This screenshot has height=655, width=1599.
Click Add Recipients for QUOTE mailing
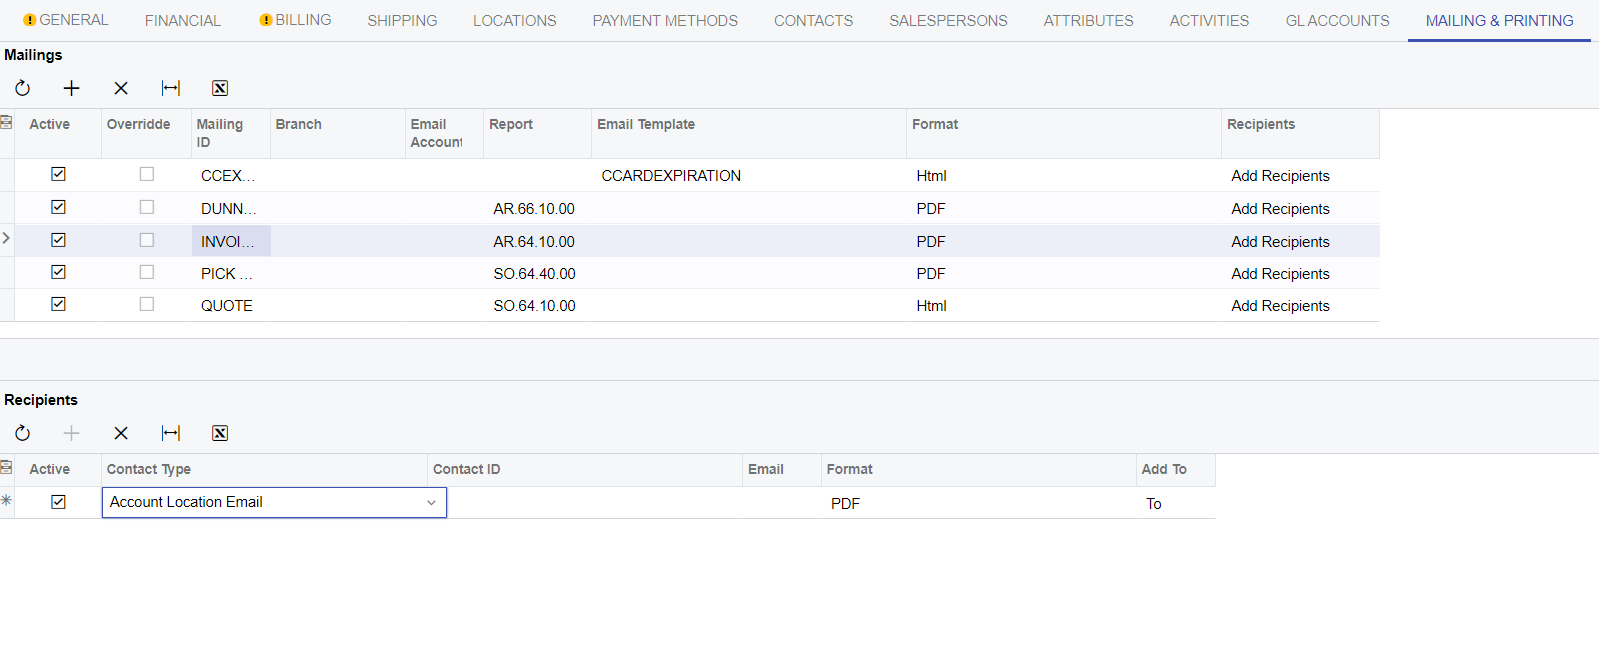point(1280,306)
